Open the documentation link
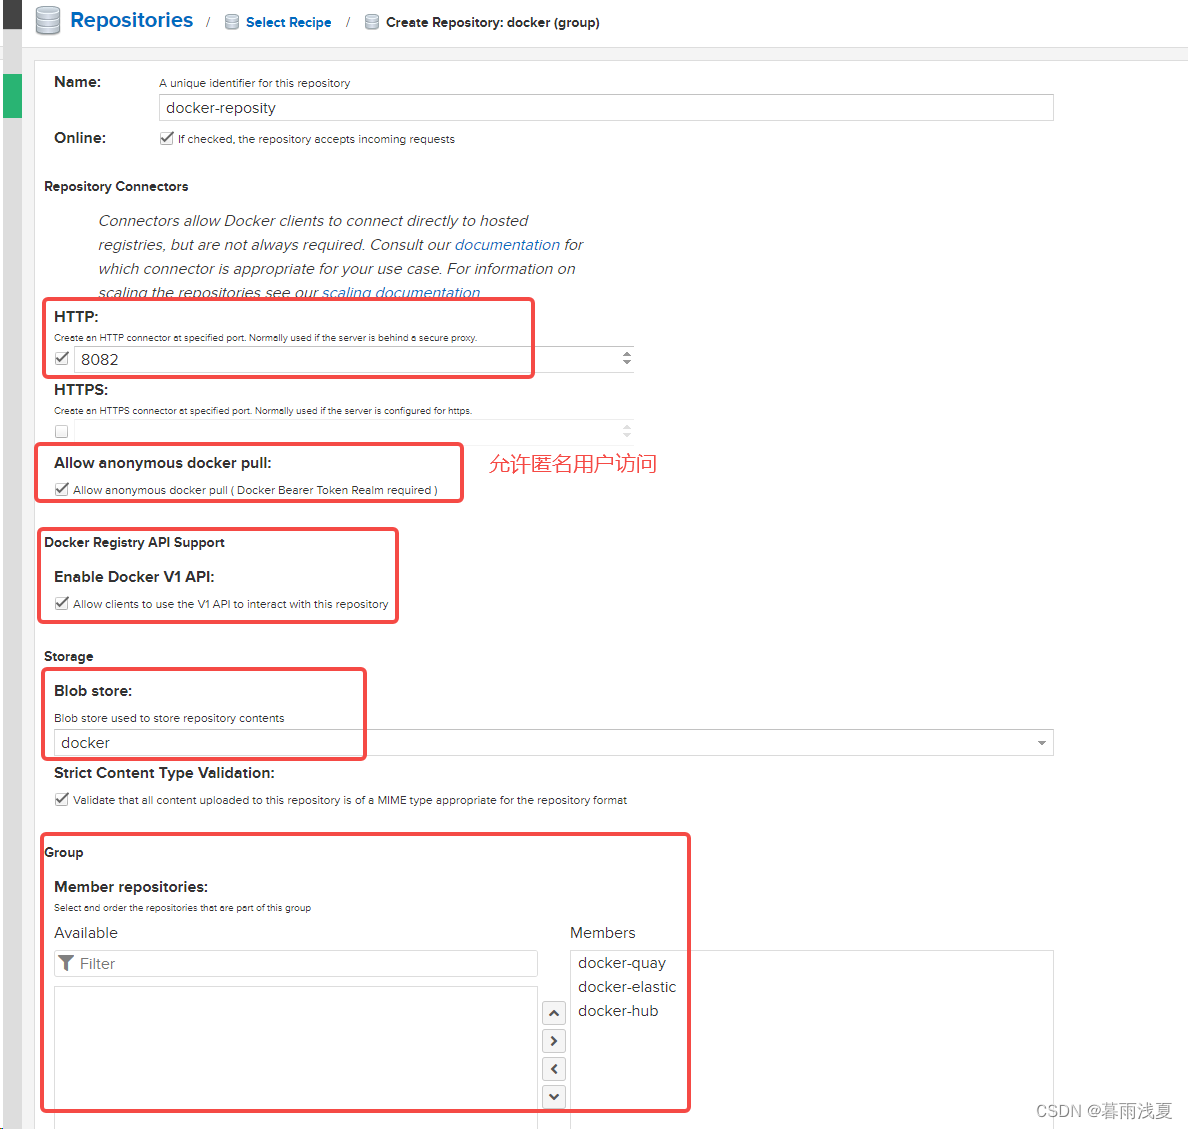Screen dimensions: 1188x1129 (507, 245)
